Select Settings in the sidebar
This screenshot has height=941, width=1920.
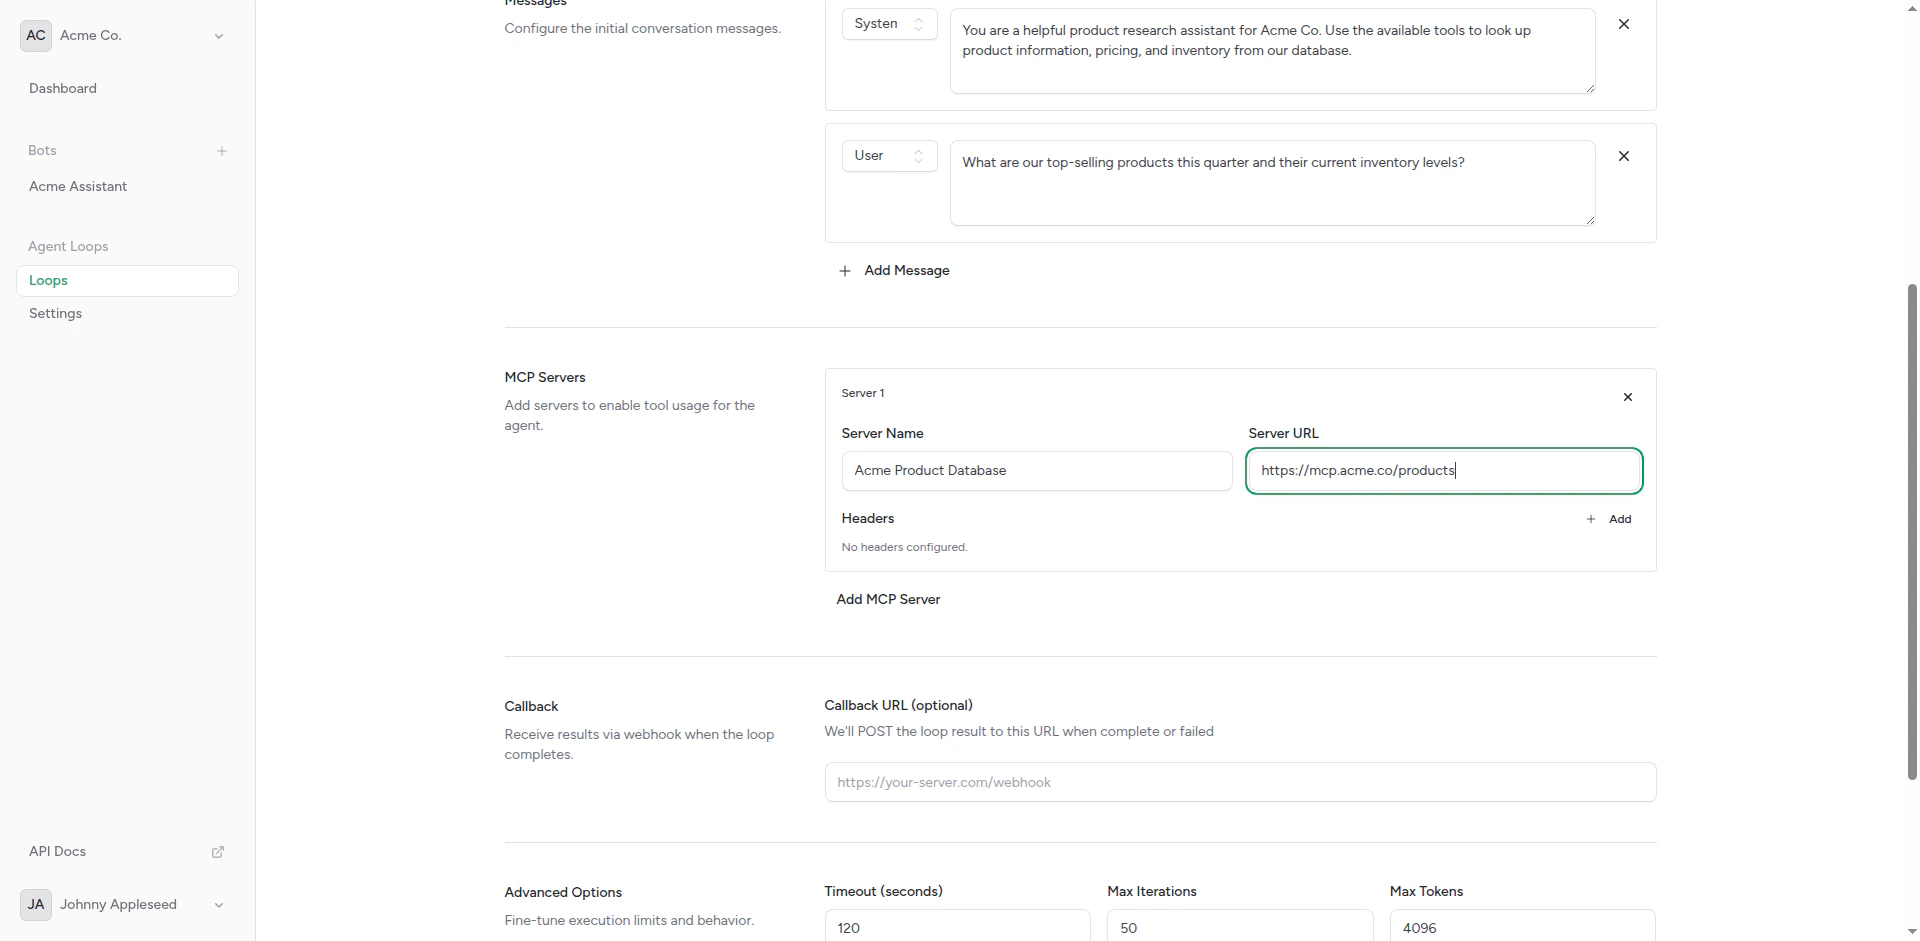pyautogui.click(x=55, y=313)
